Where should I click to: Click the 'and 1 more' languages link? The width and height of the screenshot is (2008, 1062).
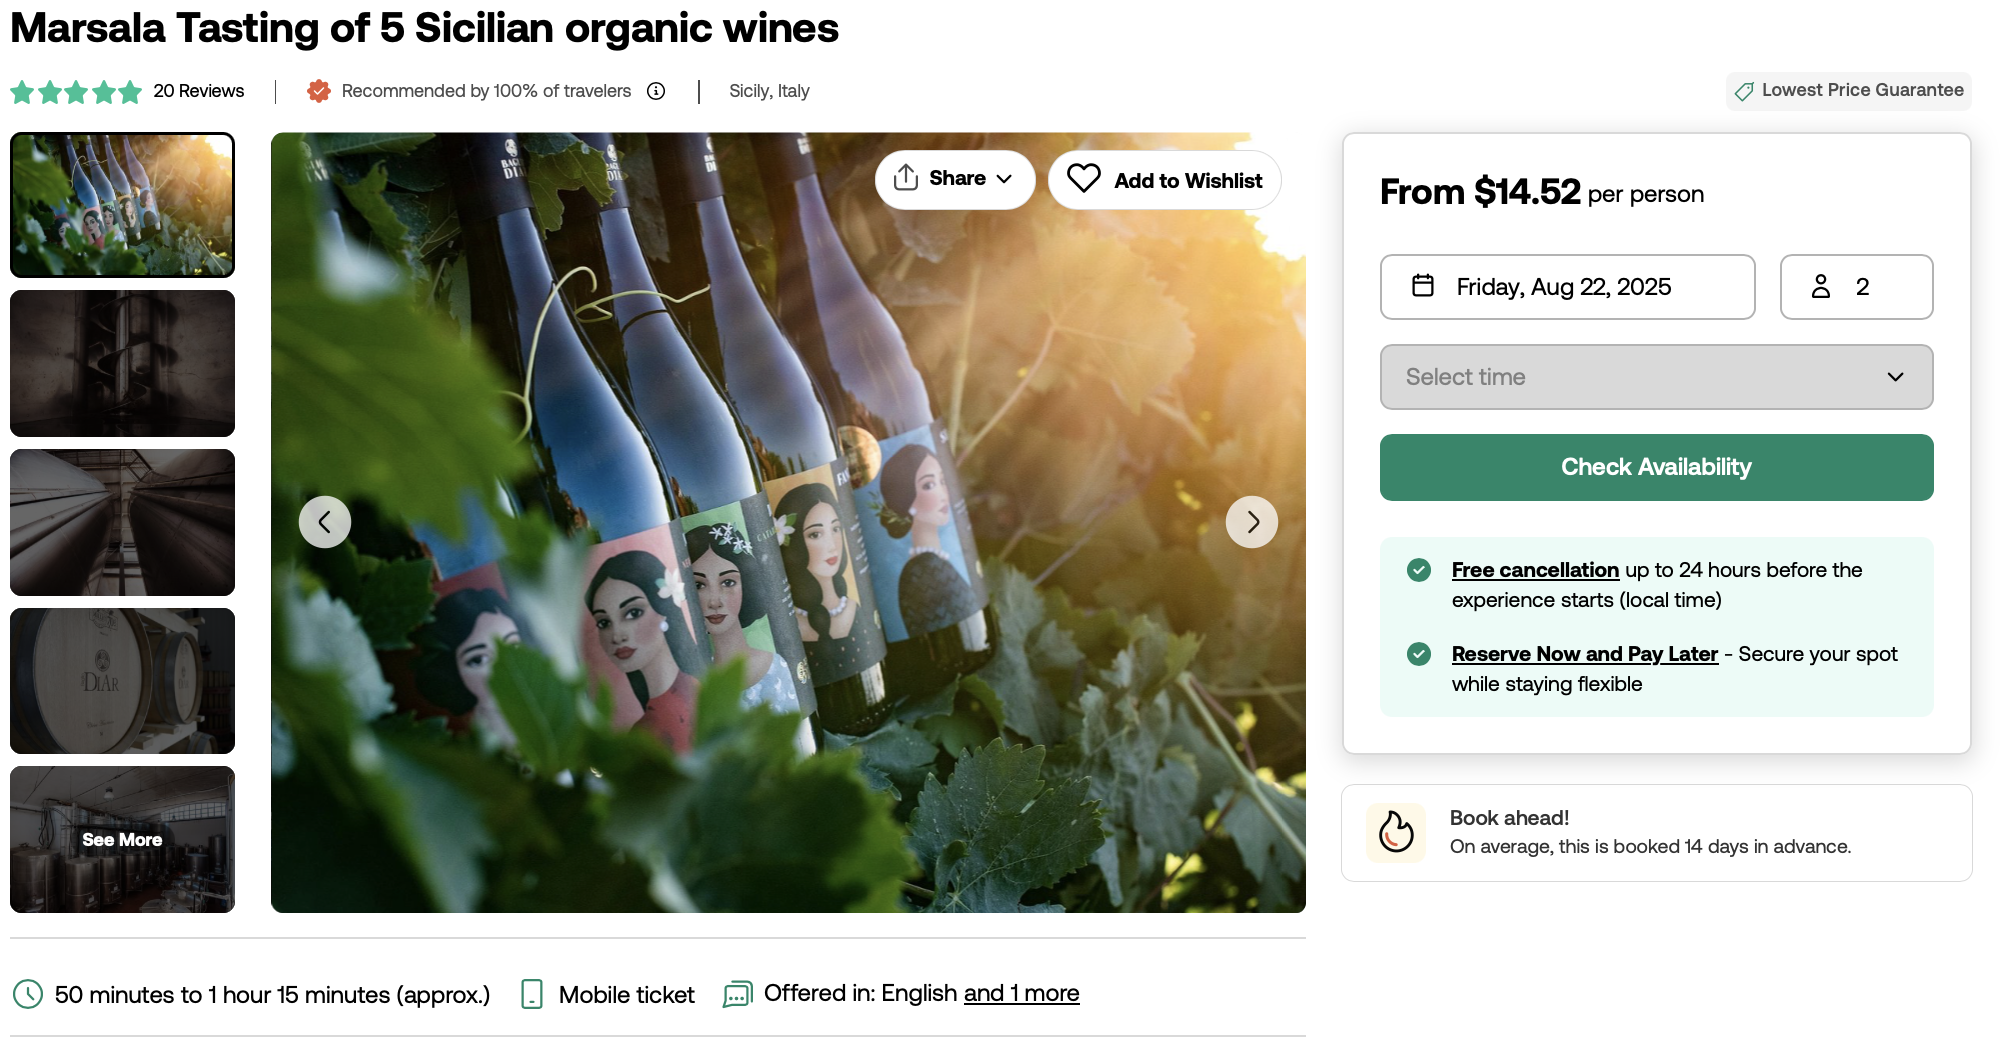click(1021, 993)
